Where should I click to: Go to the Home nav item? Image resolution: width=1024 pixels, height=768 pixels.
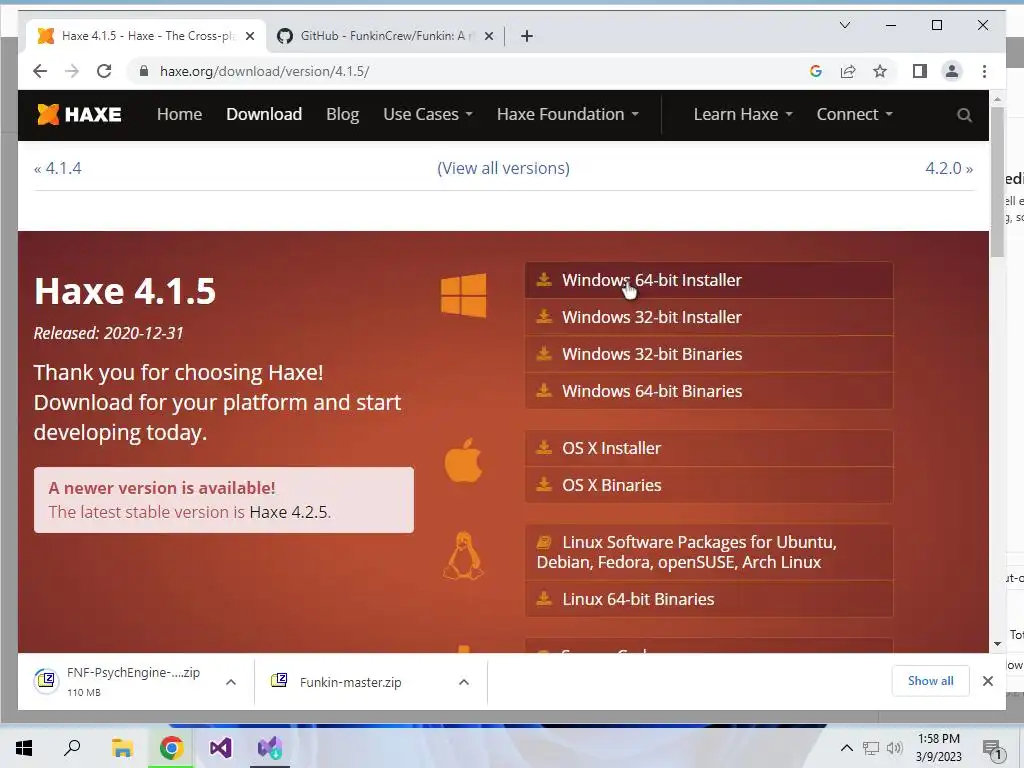(x=180, y=114)
